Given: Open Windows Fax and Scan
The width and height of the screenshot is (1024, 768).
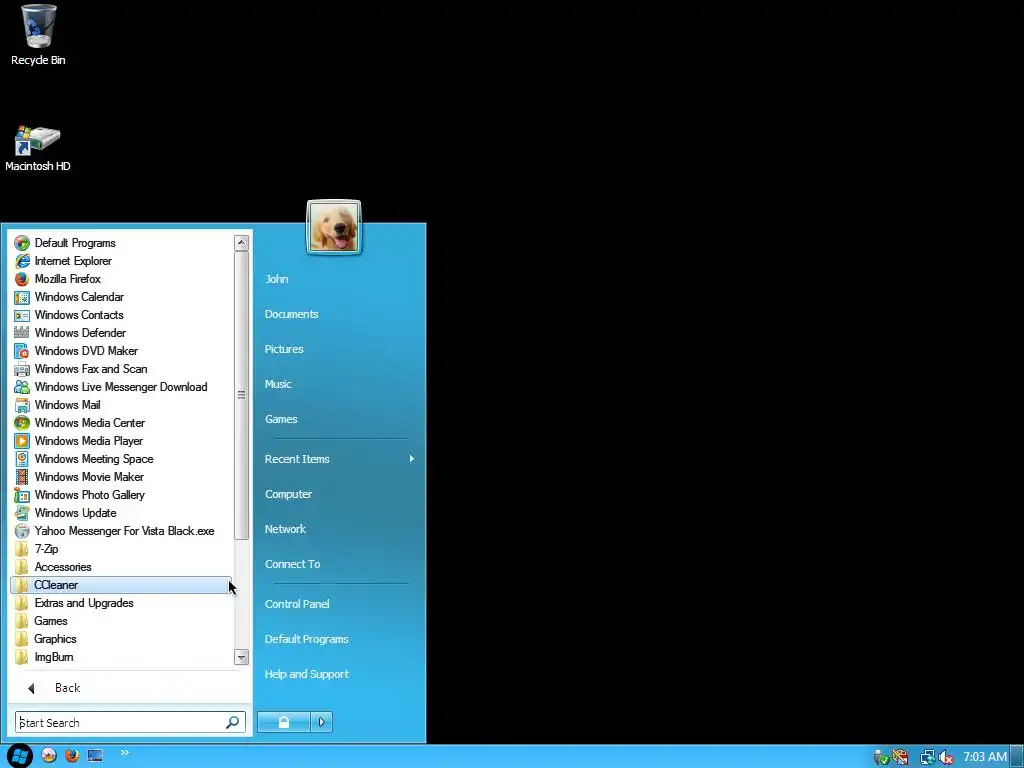Looking at the screenshot, I should pyautogui.click(x=121, y=369).
